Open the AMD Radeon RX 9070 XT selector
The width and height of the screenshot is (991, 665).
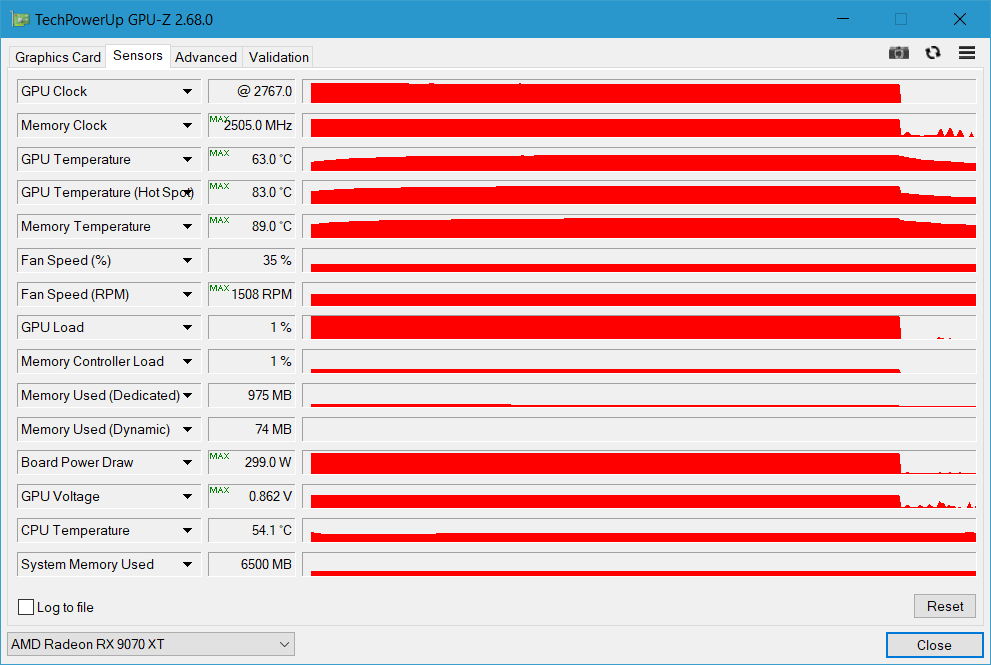coord(150,644)
